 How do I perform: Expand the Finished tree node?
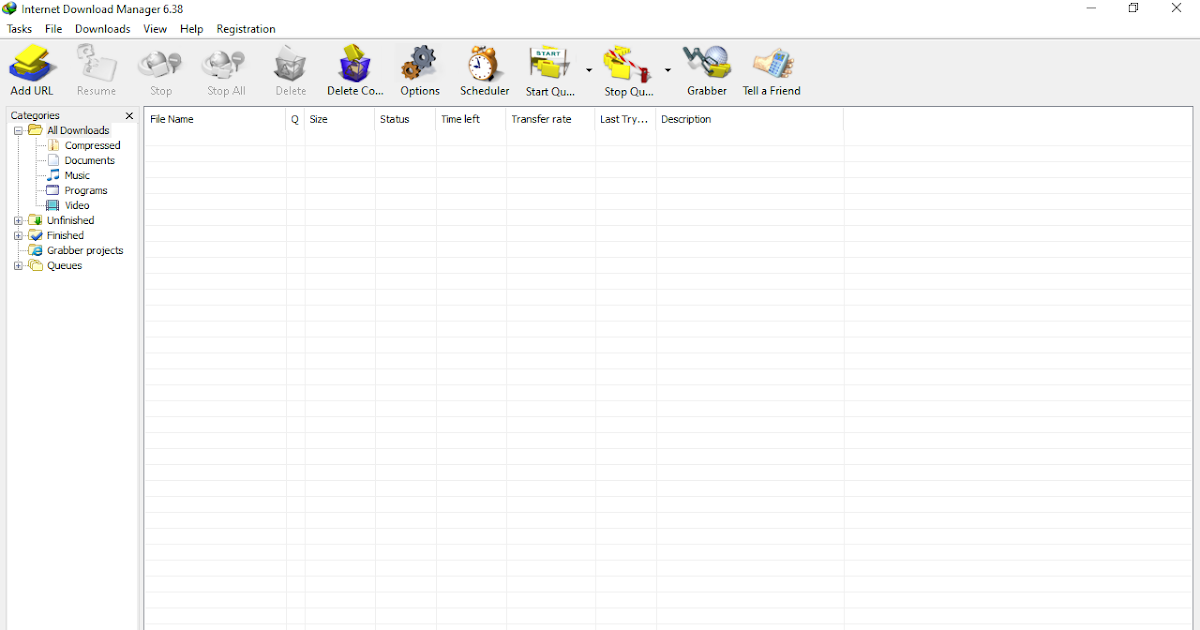click(18, 235)
